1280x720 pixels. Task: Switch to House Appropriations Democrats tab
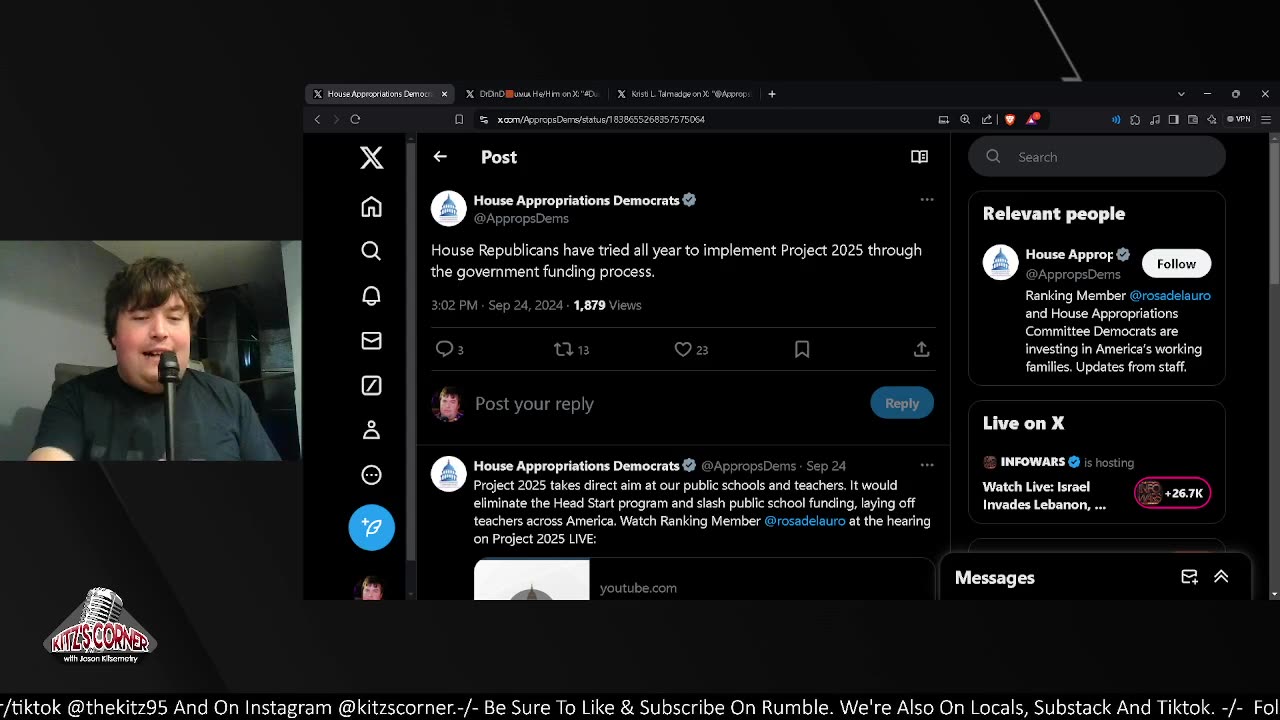pos(379,94)
